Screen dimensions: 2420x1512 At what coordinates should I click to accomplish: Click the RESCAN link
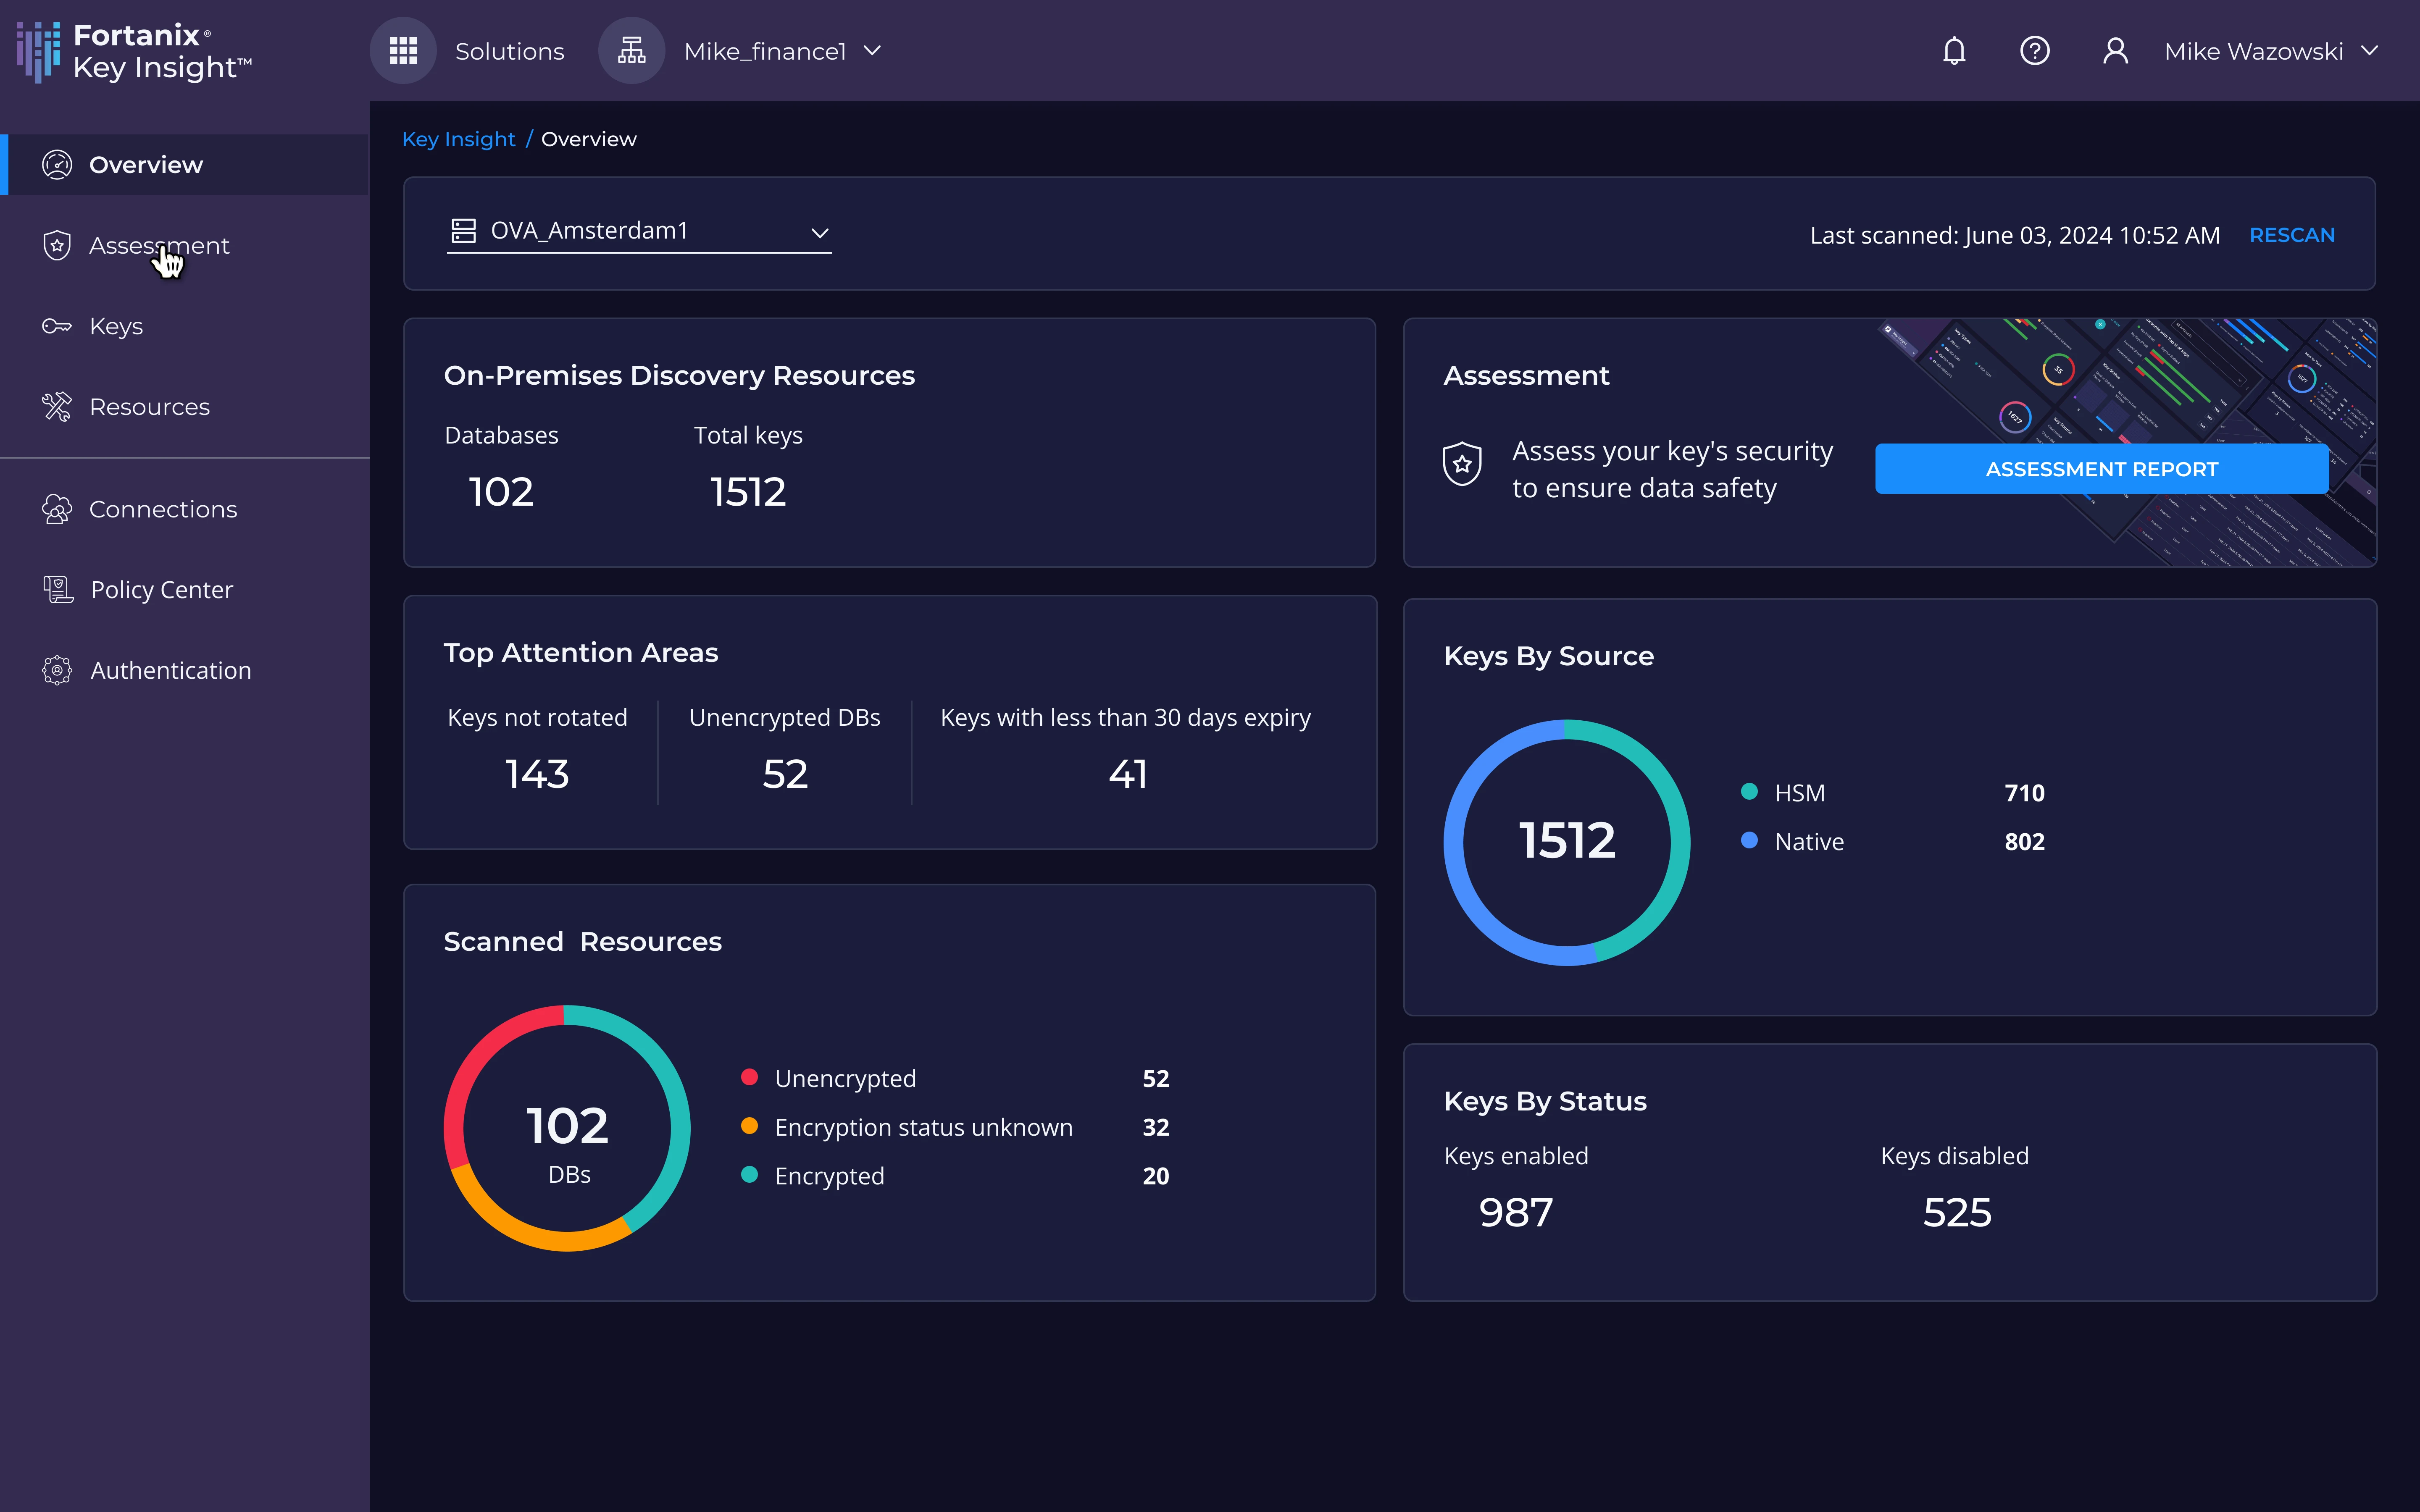pos(2292,235)
